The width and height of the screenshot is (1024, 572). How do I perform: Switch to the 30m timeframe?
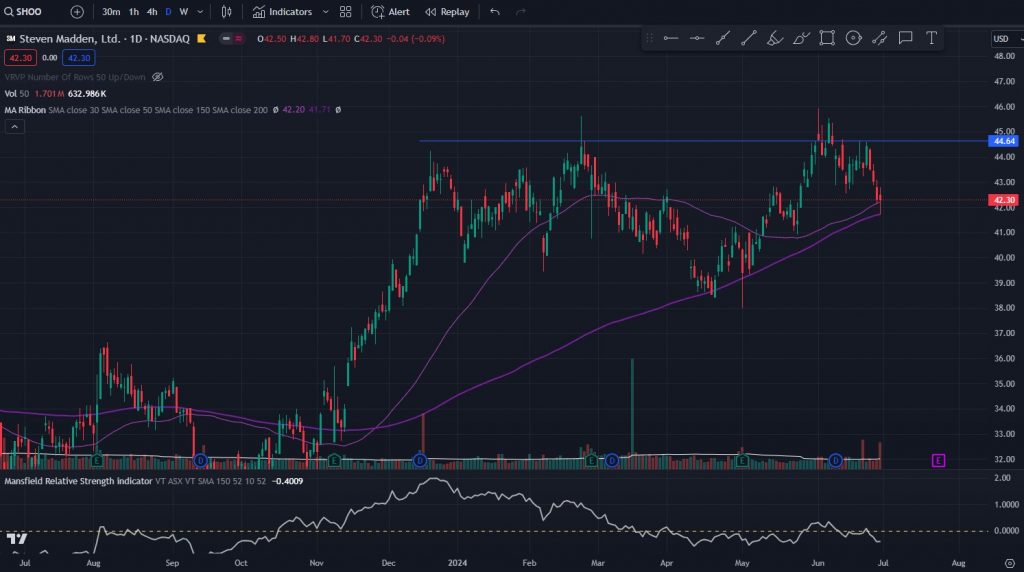111,12
